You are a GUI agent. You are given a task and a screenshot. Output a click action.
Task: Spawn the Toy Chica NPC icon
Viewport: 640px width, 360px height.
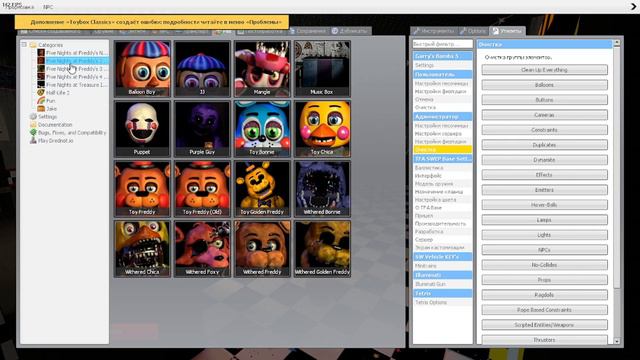322,129
